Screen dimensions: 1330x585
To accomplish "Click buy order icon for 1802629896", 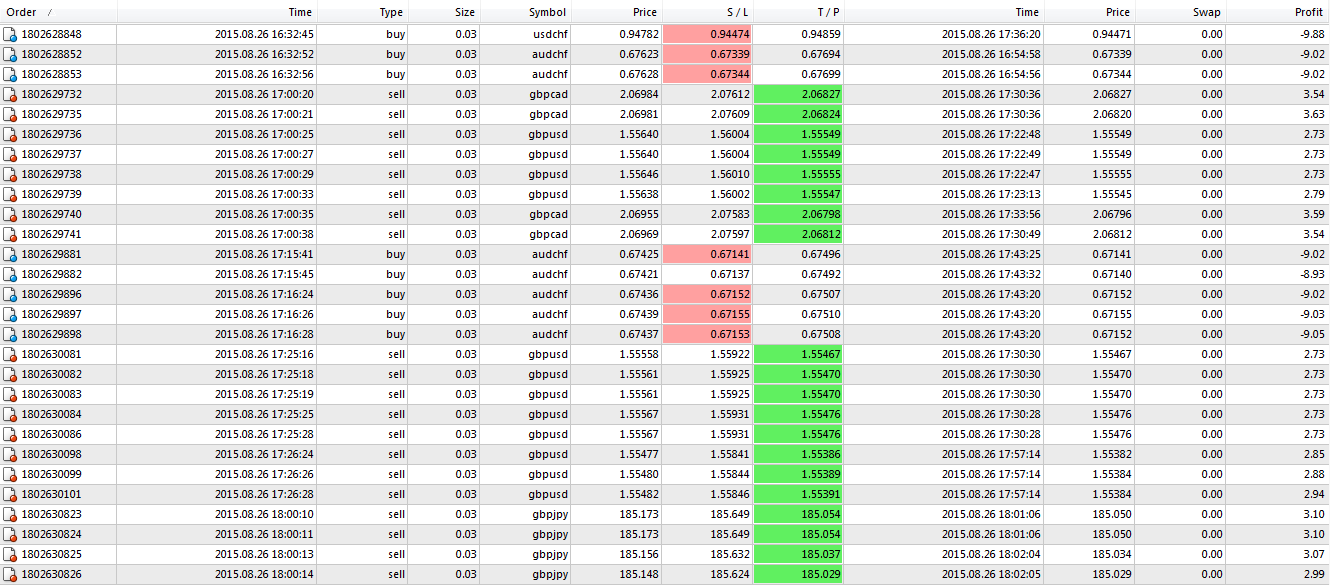I will click(x=10, y=294).
